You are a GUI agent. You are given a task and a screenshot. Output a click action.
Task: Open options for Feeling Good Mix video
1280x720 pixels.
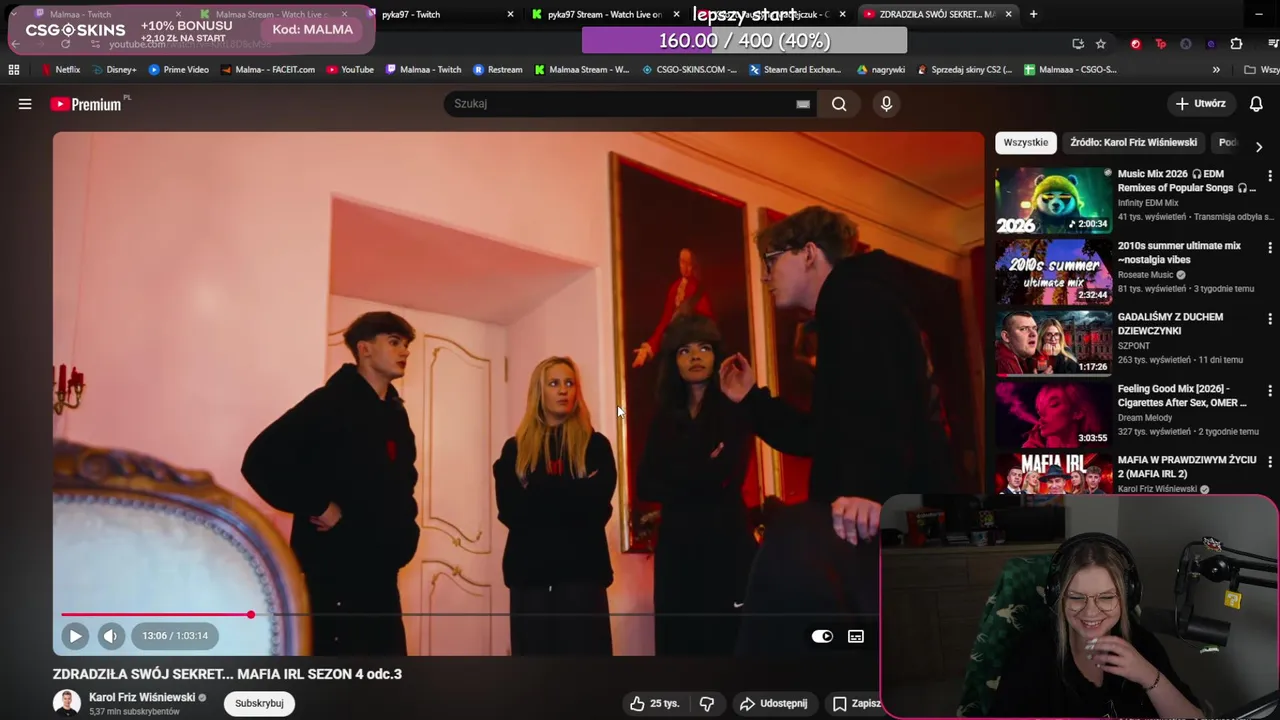pyautogui.click(x=1270, y=391)
